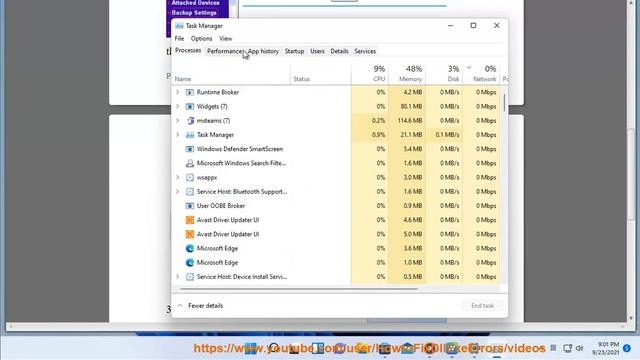This screenshot has width=640, height=360.
Task: Open the File menu
Action: (179, 38)
